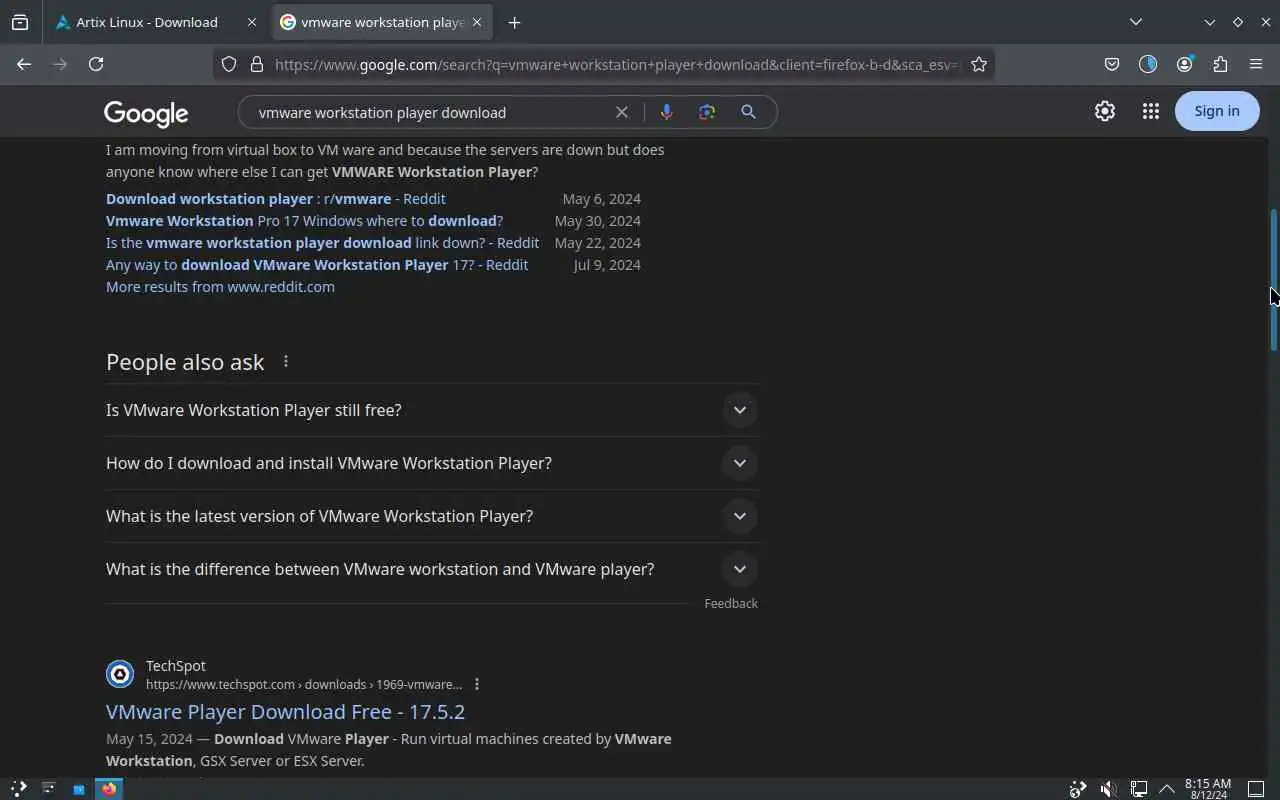Open the virtual desktop pager in taskbar
The image size is (1280, 800).
tap(48, 788)
